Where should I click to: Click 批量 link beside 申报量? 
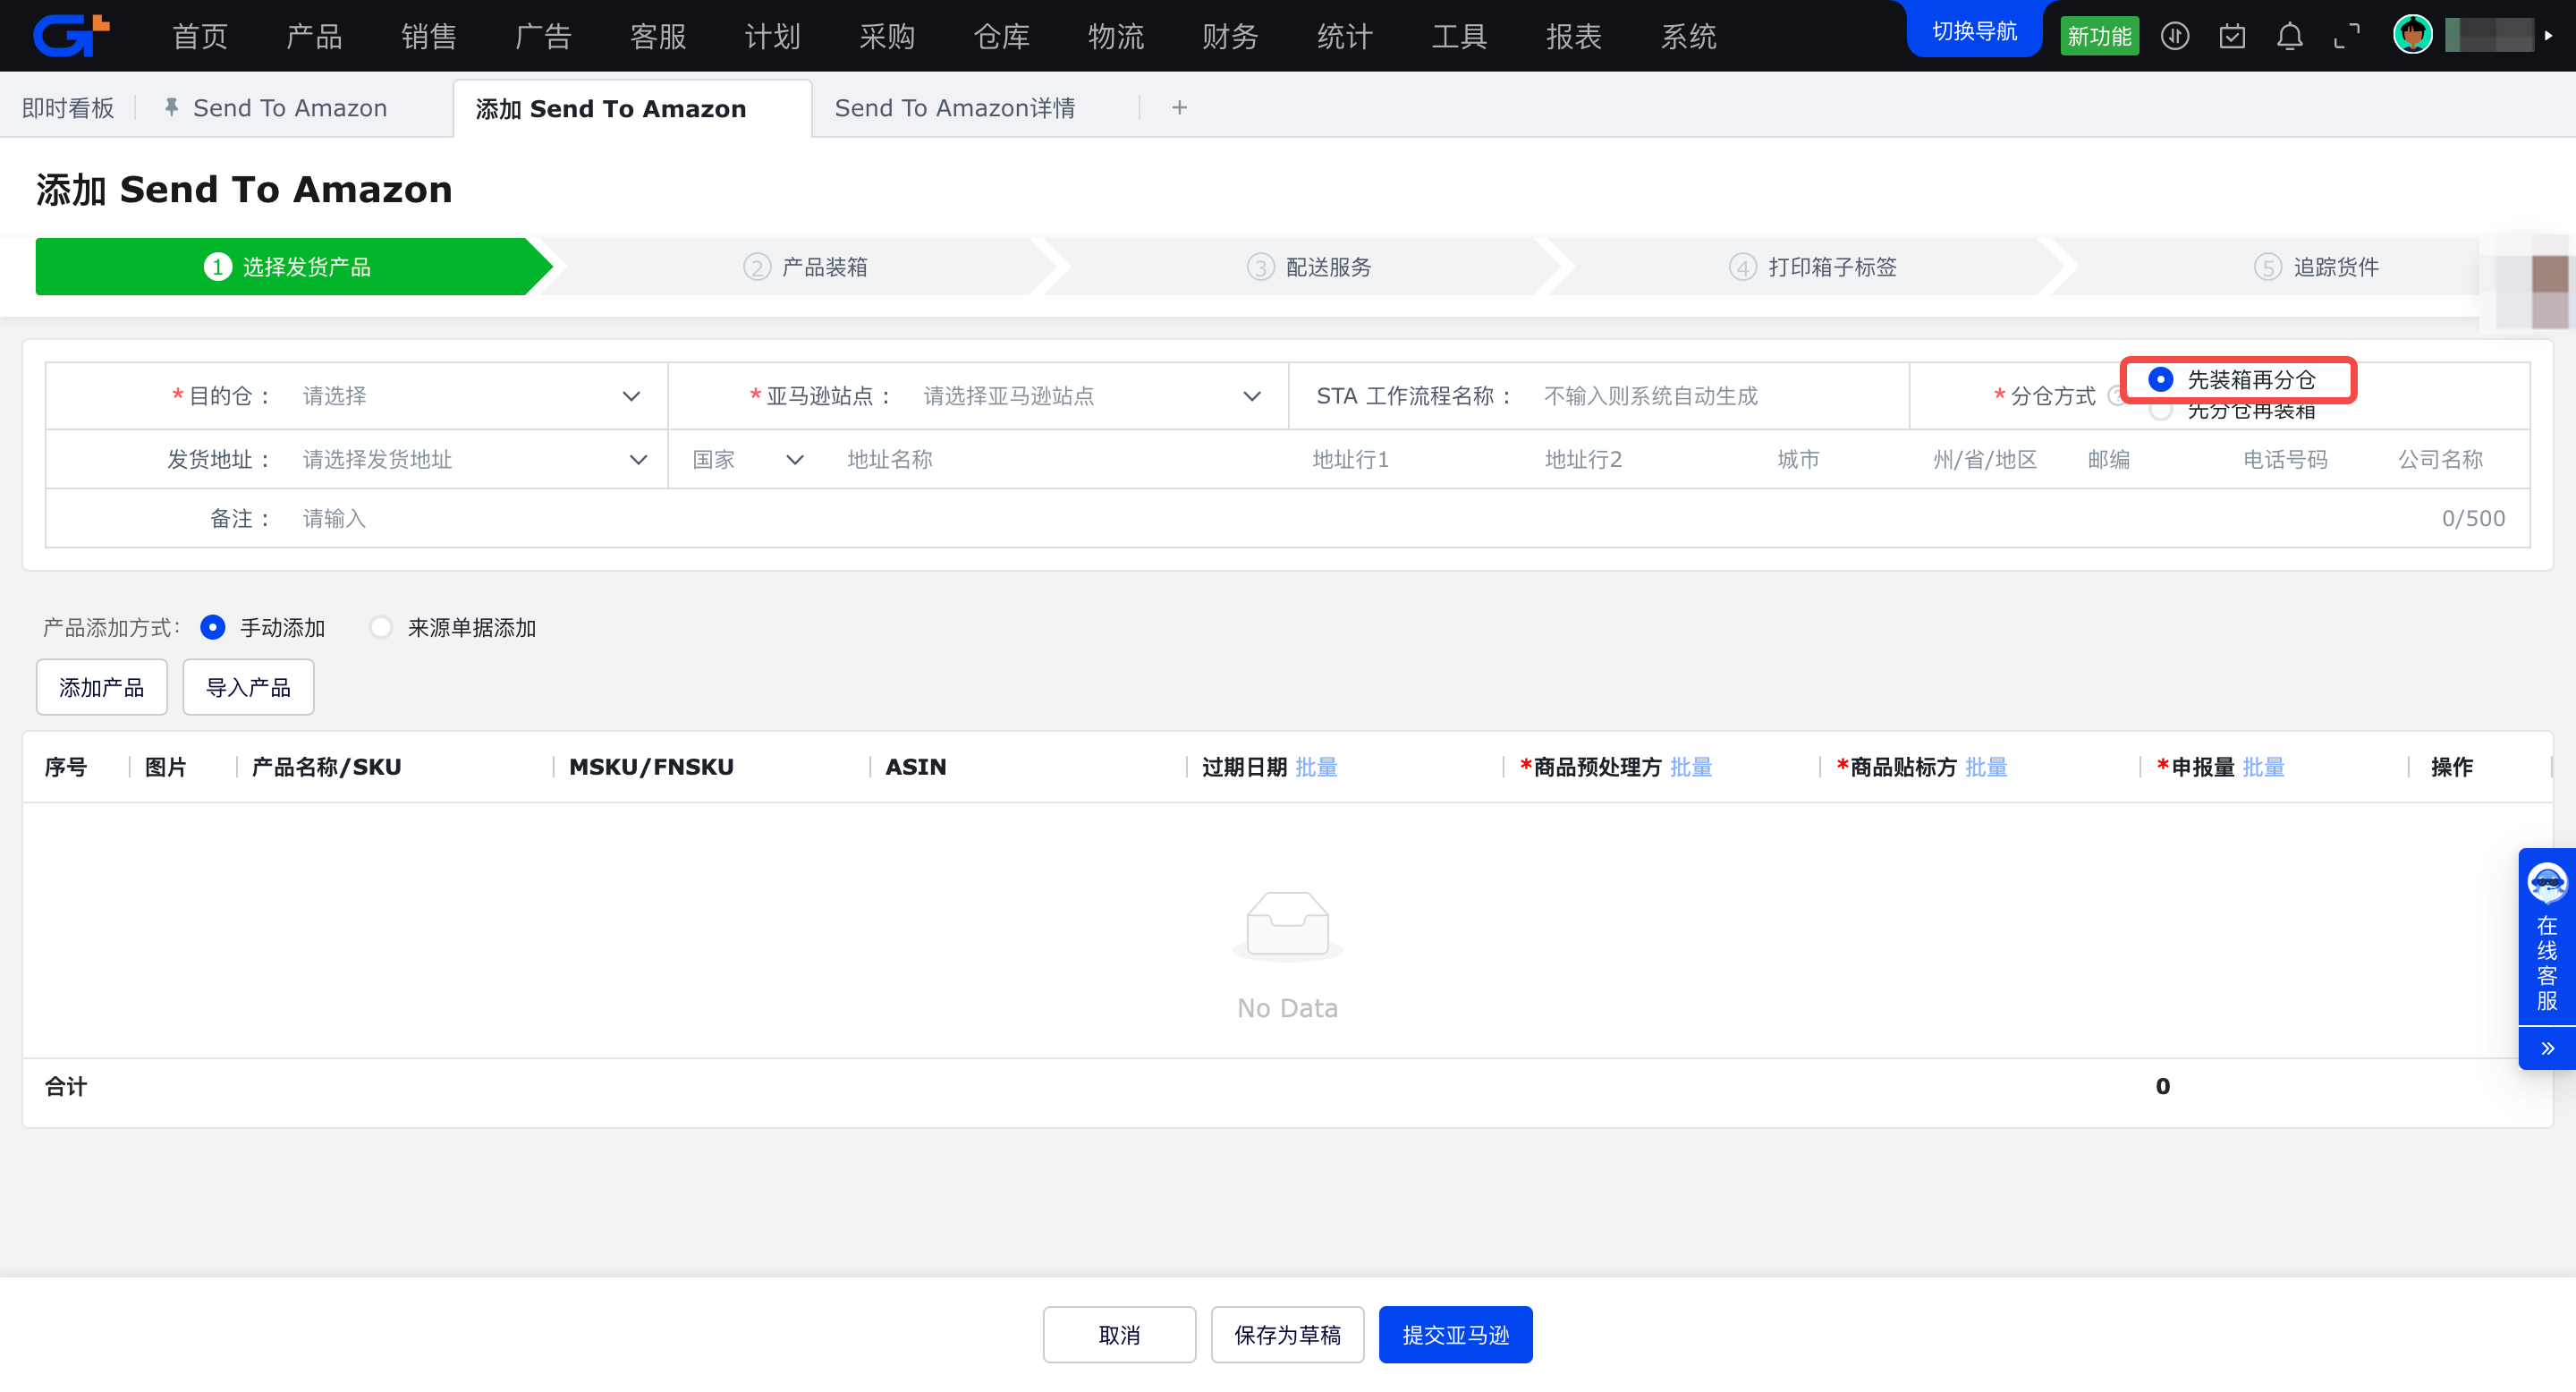2263,767
